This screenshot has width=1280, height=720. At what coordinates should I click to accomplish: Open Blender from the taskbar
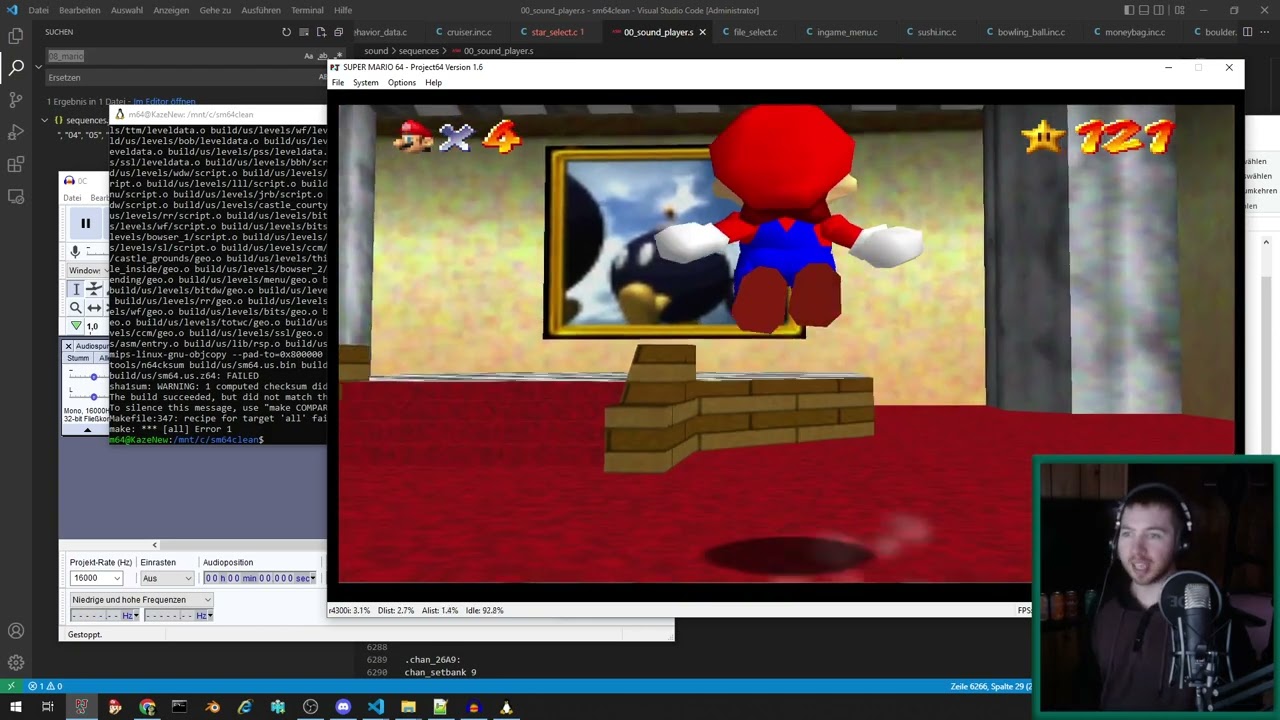[x=212, y=707]
